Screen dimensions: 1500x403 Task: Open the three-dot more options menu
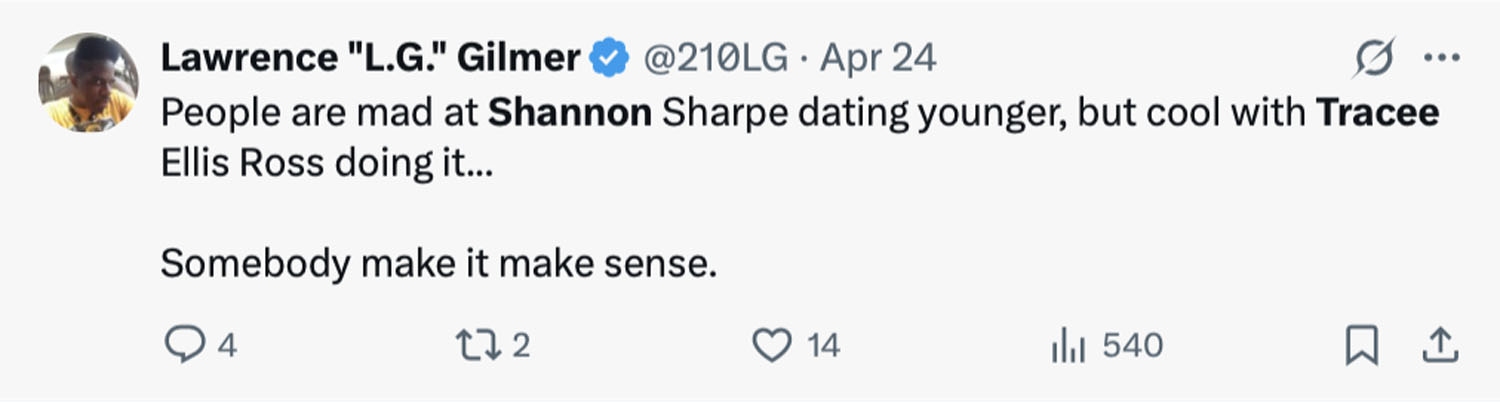[1441, 59]
